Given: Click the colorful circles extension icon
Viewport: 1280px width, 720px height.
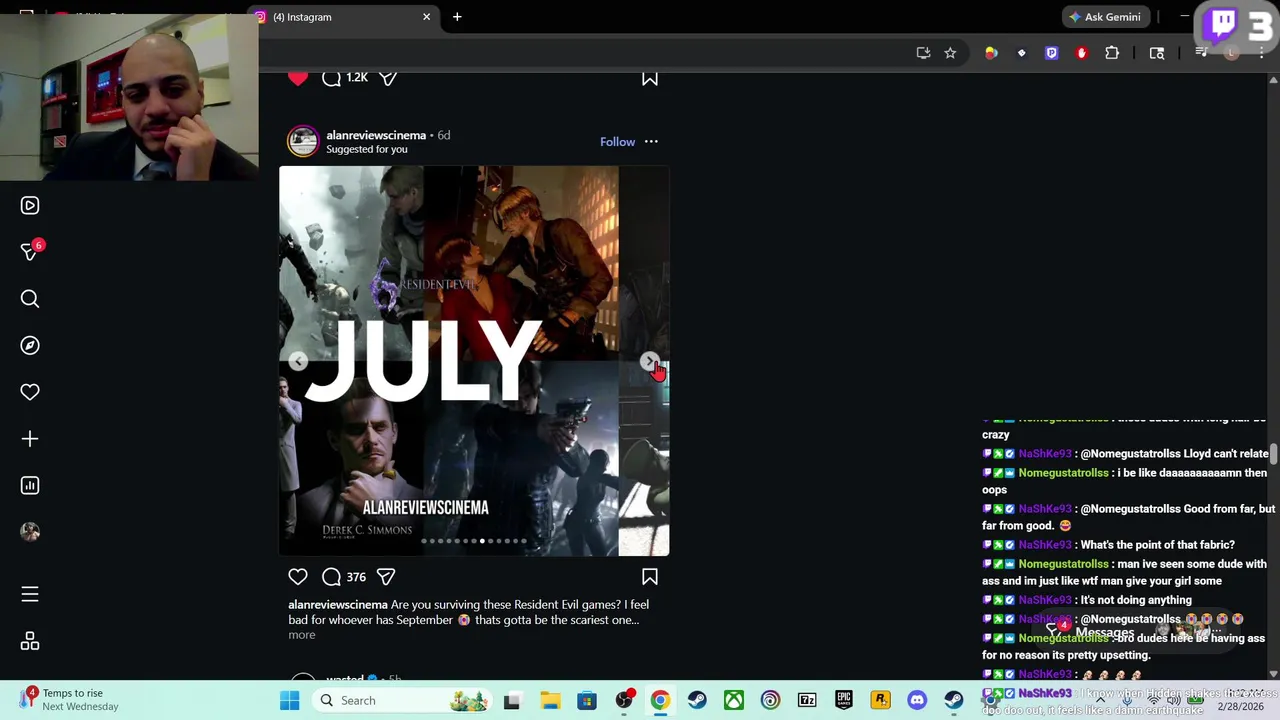Looking at the screenshot, I should pyautogui.click(x=991, y=53).
